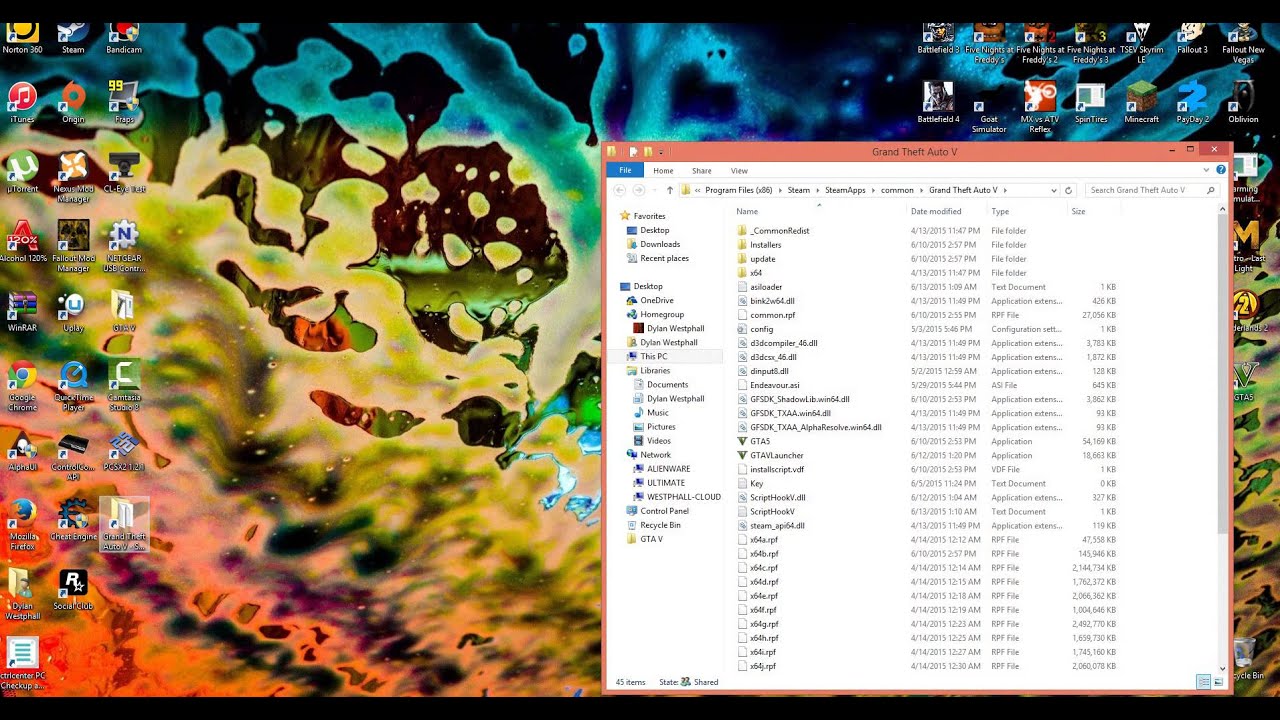The image size is (1280, 720).
Task: Select the Cheat Engine desktop icon
Action: tap(73, 520)
